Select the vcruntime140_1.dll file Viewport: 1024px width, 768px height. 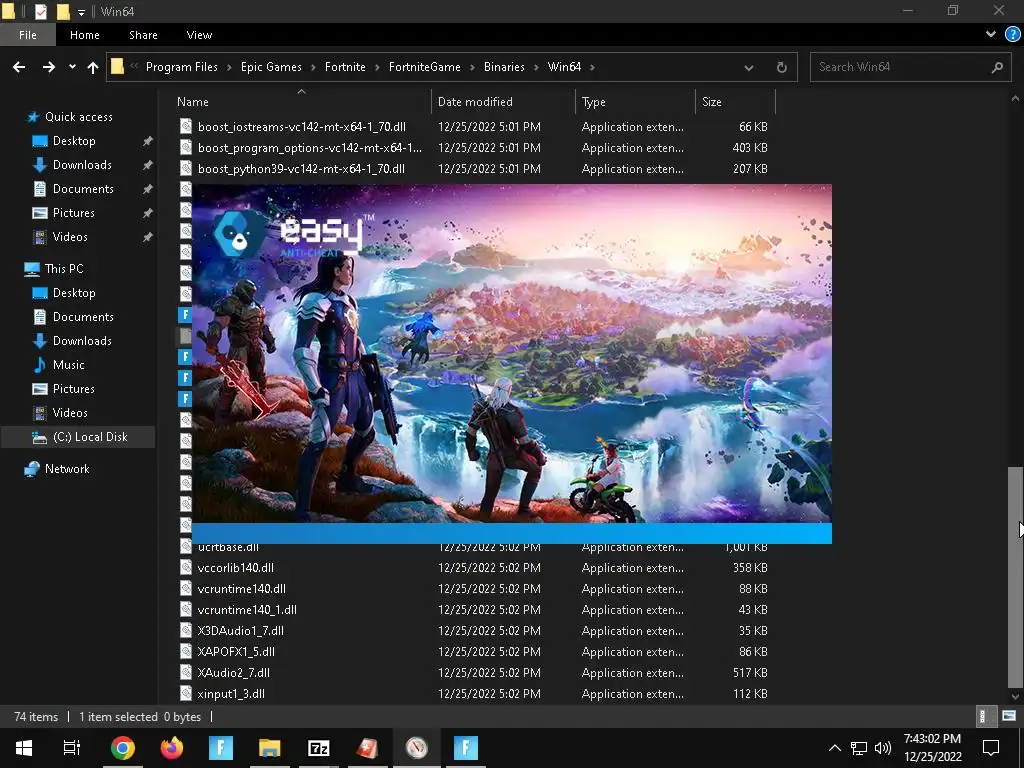[247, 609]
